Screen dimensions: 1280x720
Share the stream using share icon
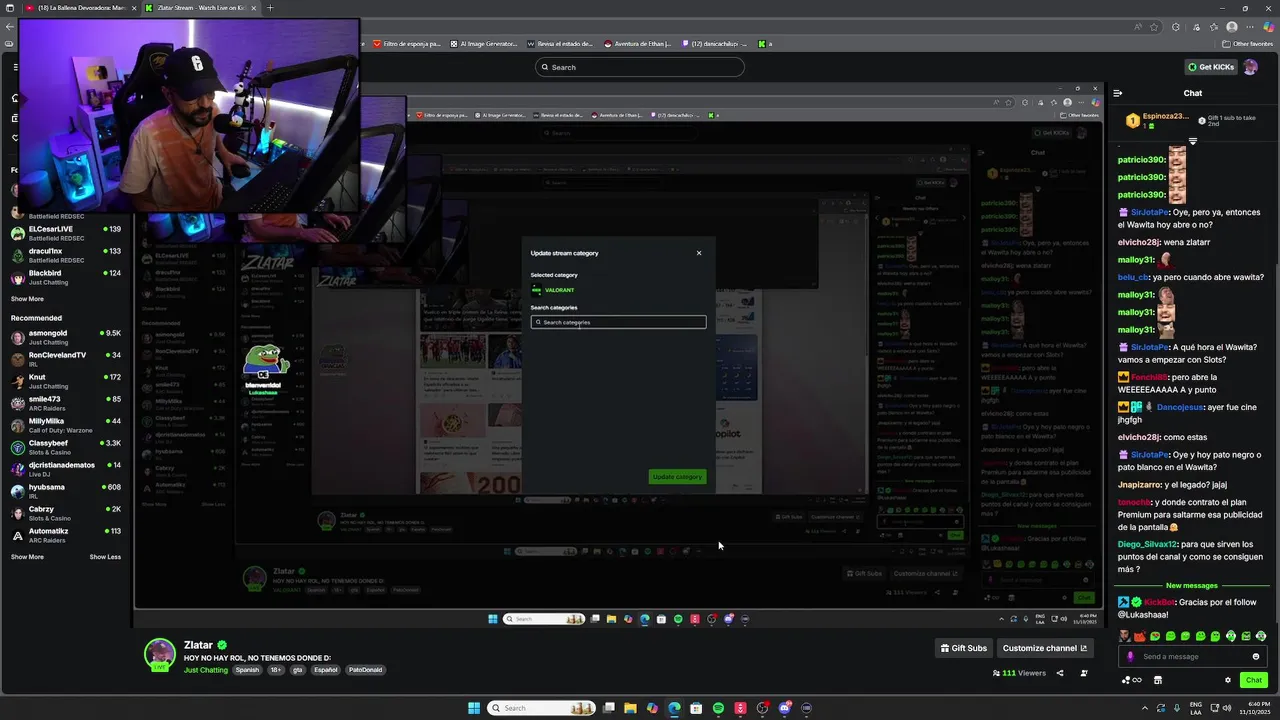(1060, 673)
